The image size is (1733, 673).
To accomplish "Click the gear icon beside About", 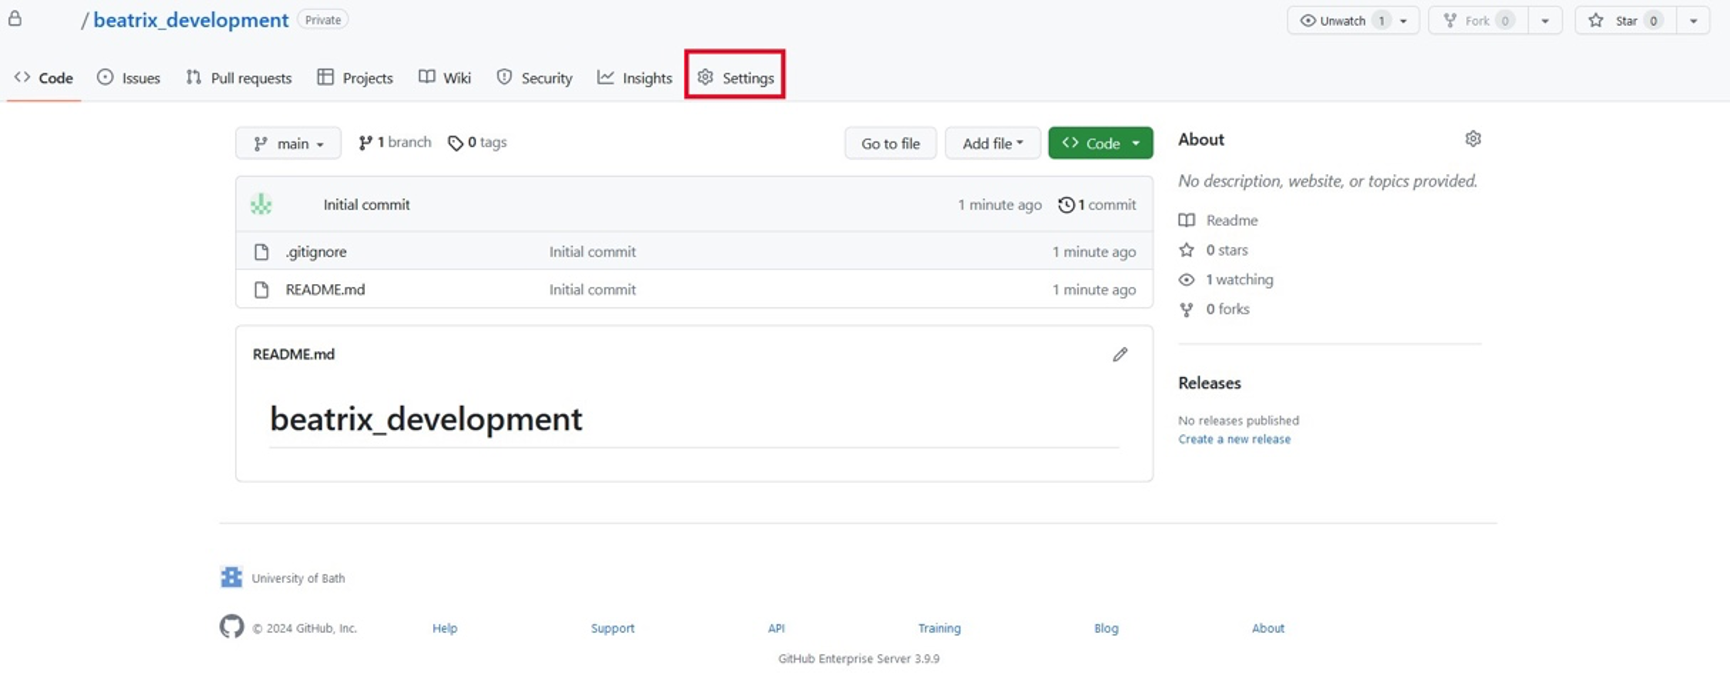I will tap(1472, 139).
